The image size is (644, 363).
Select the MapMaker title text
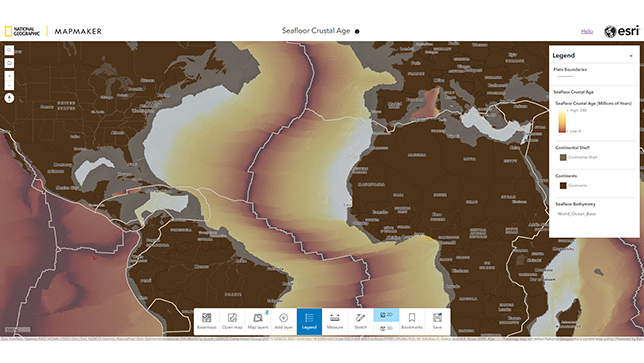coord(78,31)
